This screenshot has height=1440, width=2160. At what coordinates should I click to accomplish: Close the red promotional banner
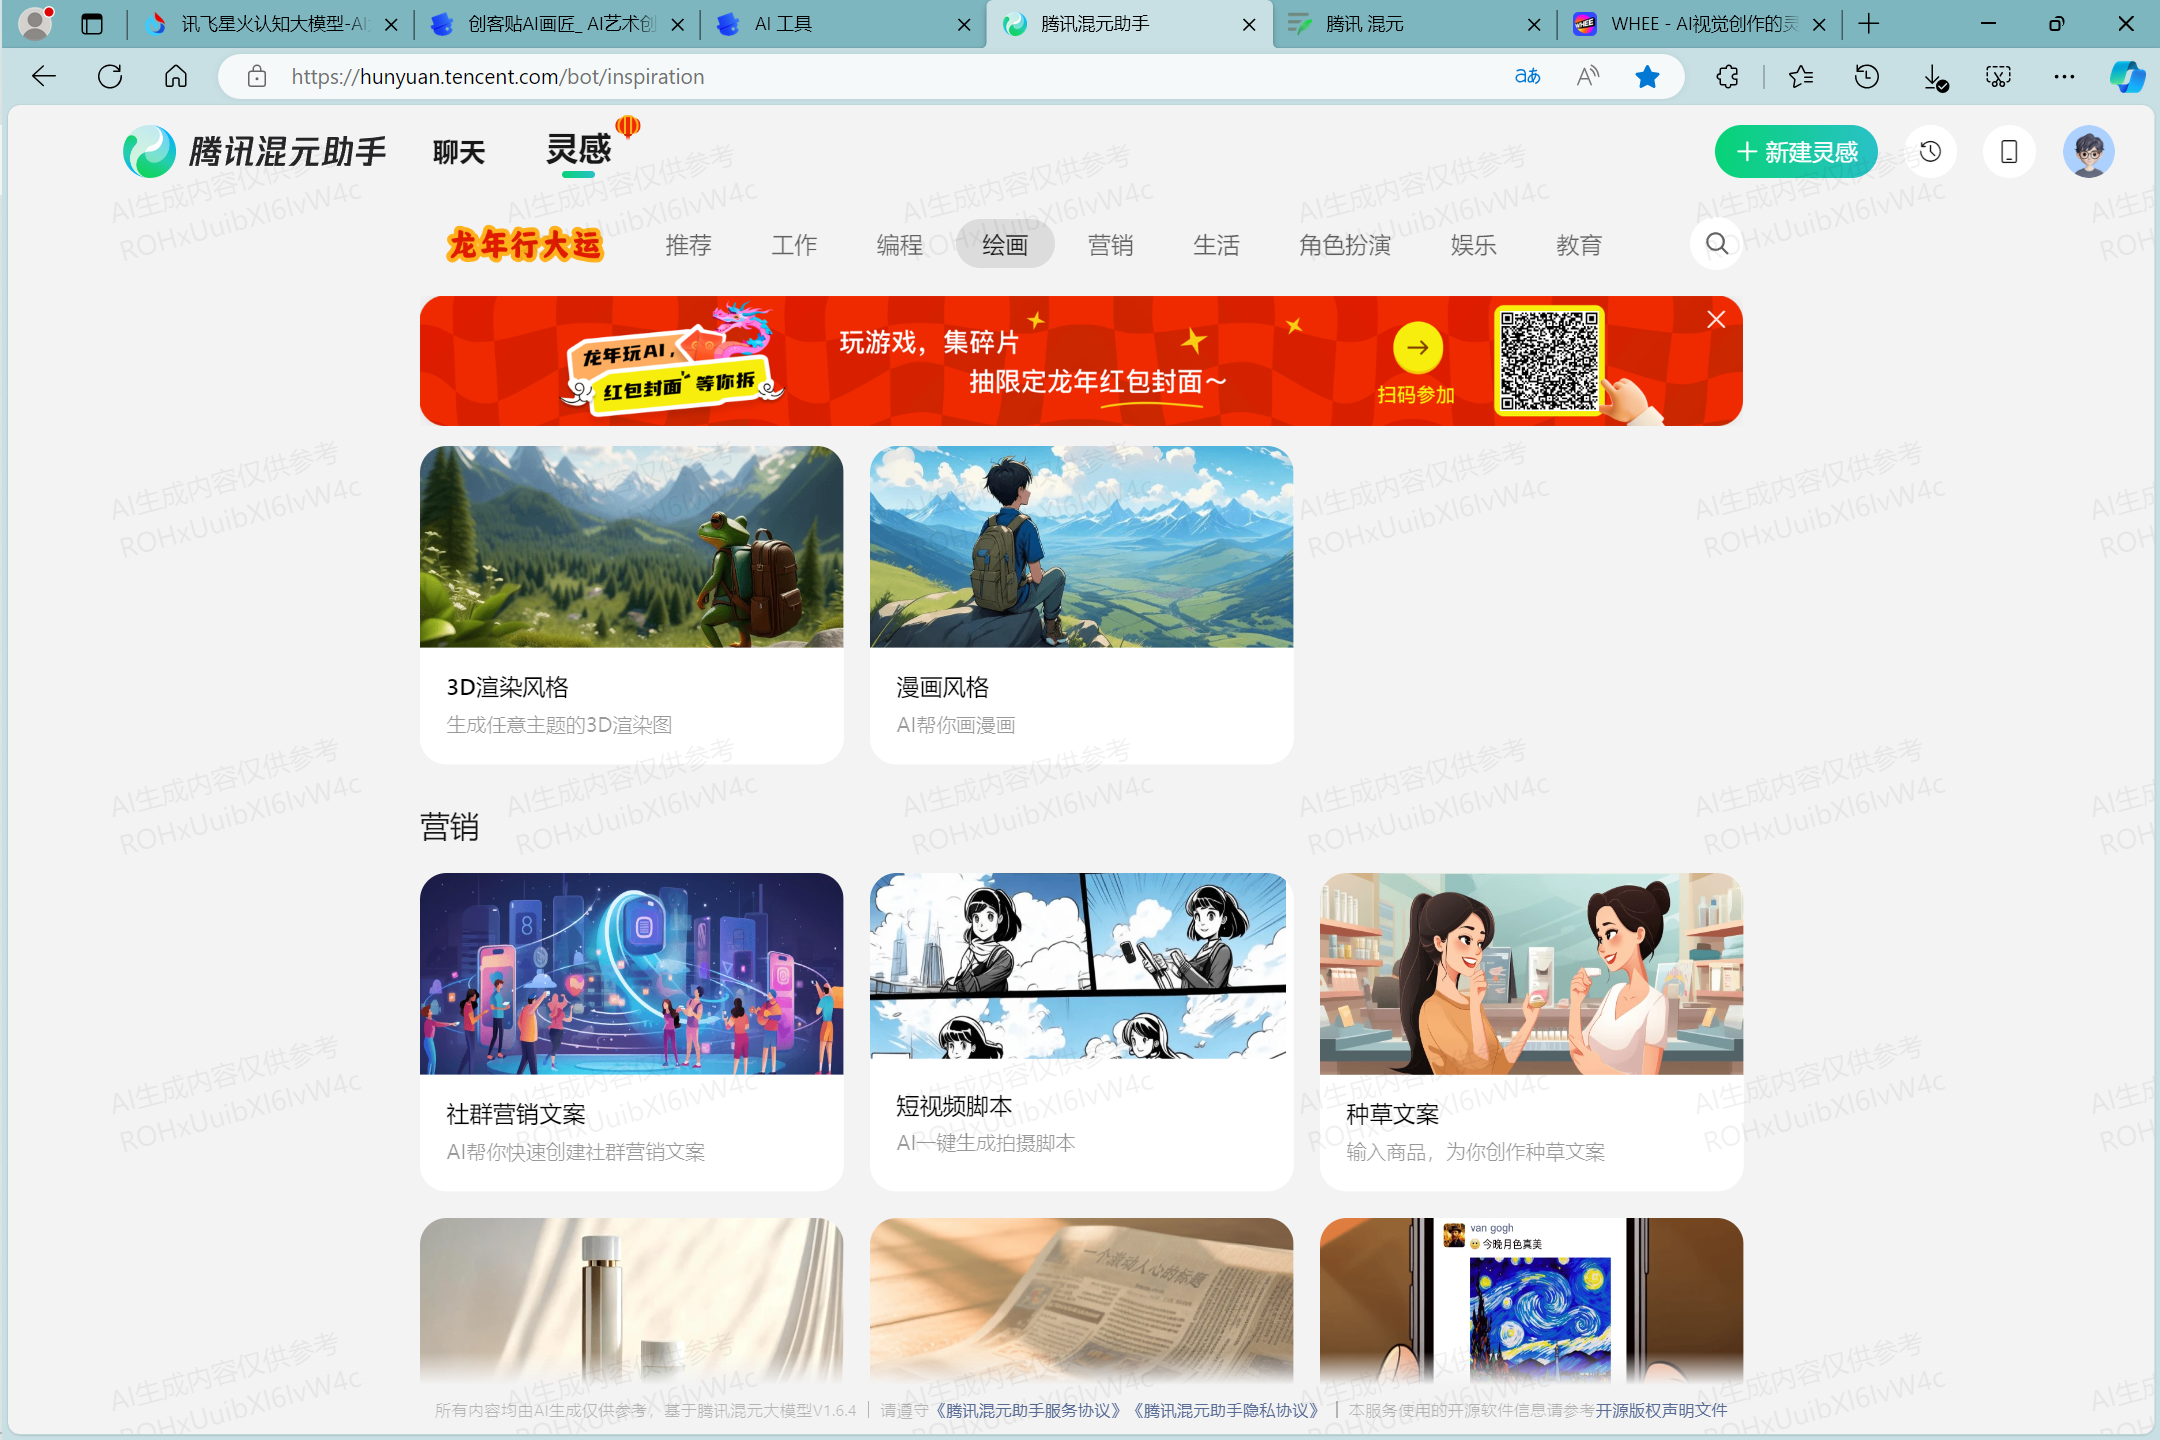coord(1716,320)
